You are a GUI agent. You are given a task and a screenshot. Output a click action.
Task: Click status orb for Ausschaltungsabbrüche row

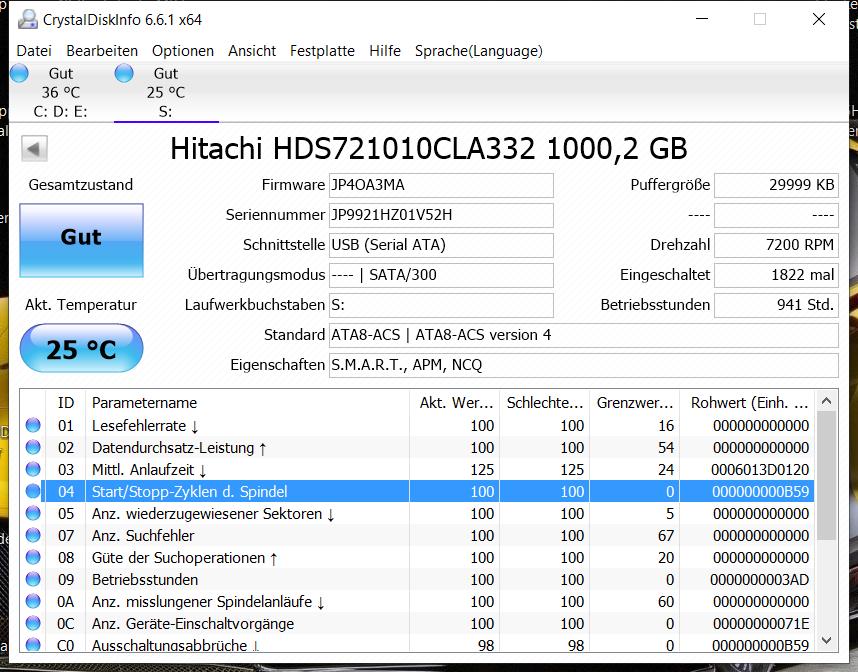[x=33, y=644]
